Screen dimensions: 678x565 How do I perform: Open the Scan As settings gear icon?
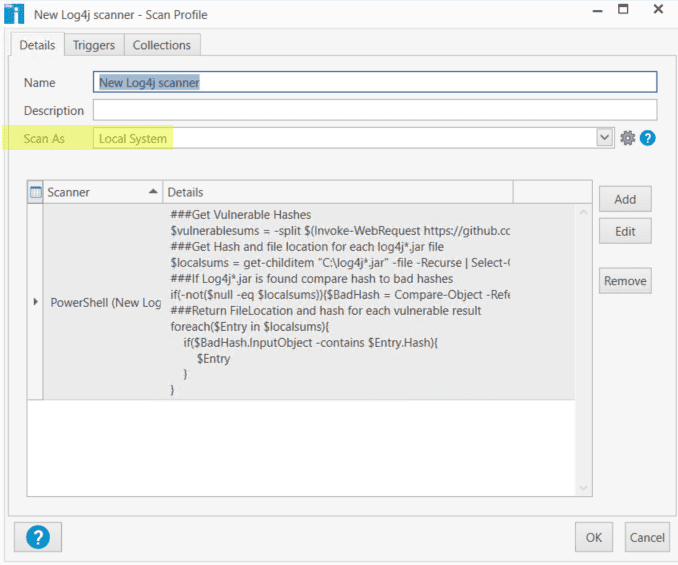click(627, 138)
